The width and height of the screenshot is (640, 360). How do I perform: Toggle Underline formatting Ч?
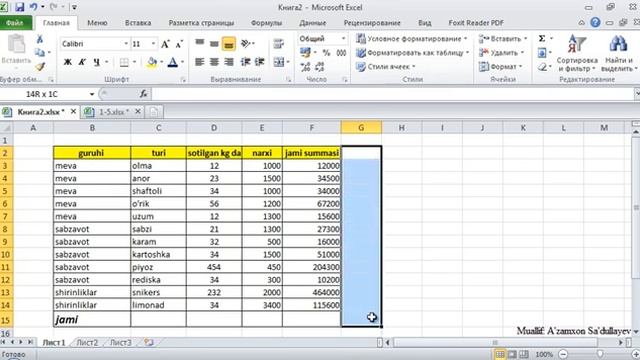coord(96,62)
